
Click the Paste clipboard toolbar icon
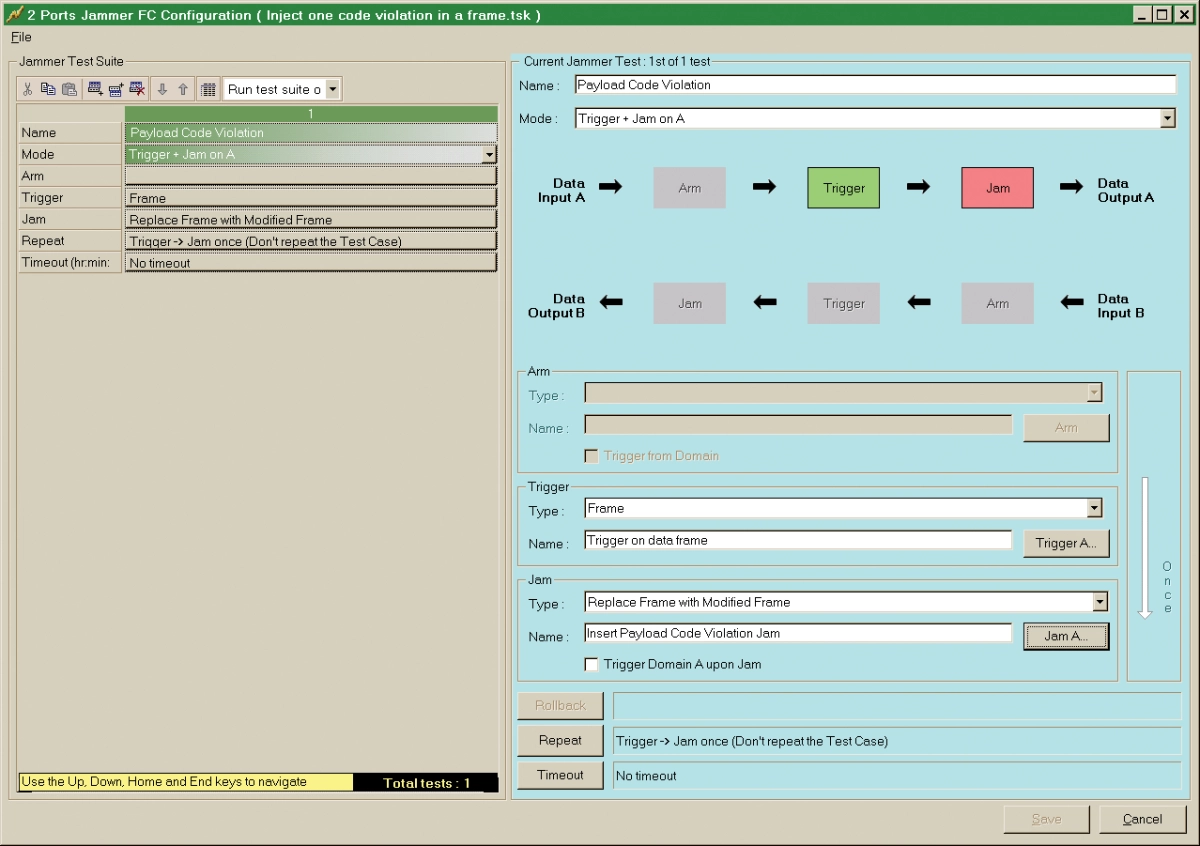[69, 89]
